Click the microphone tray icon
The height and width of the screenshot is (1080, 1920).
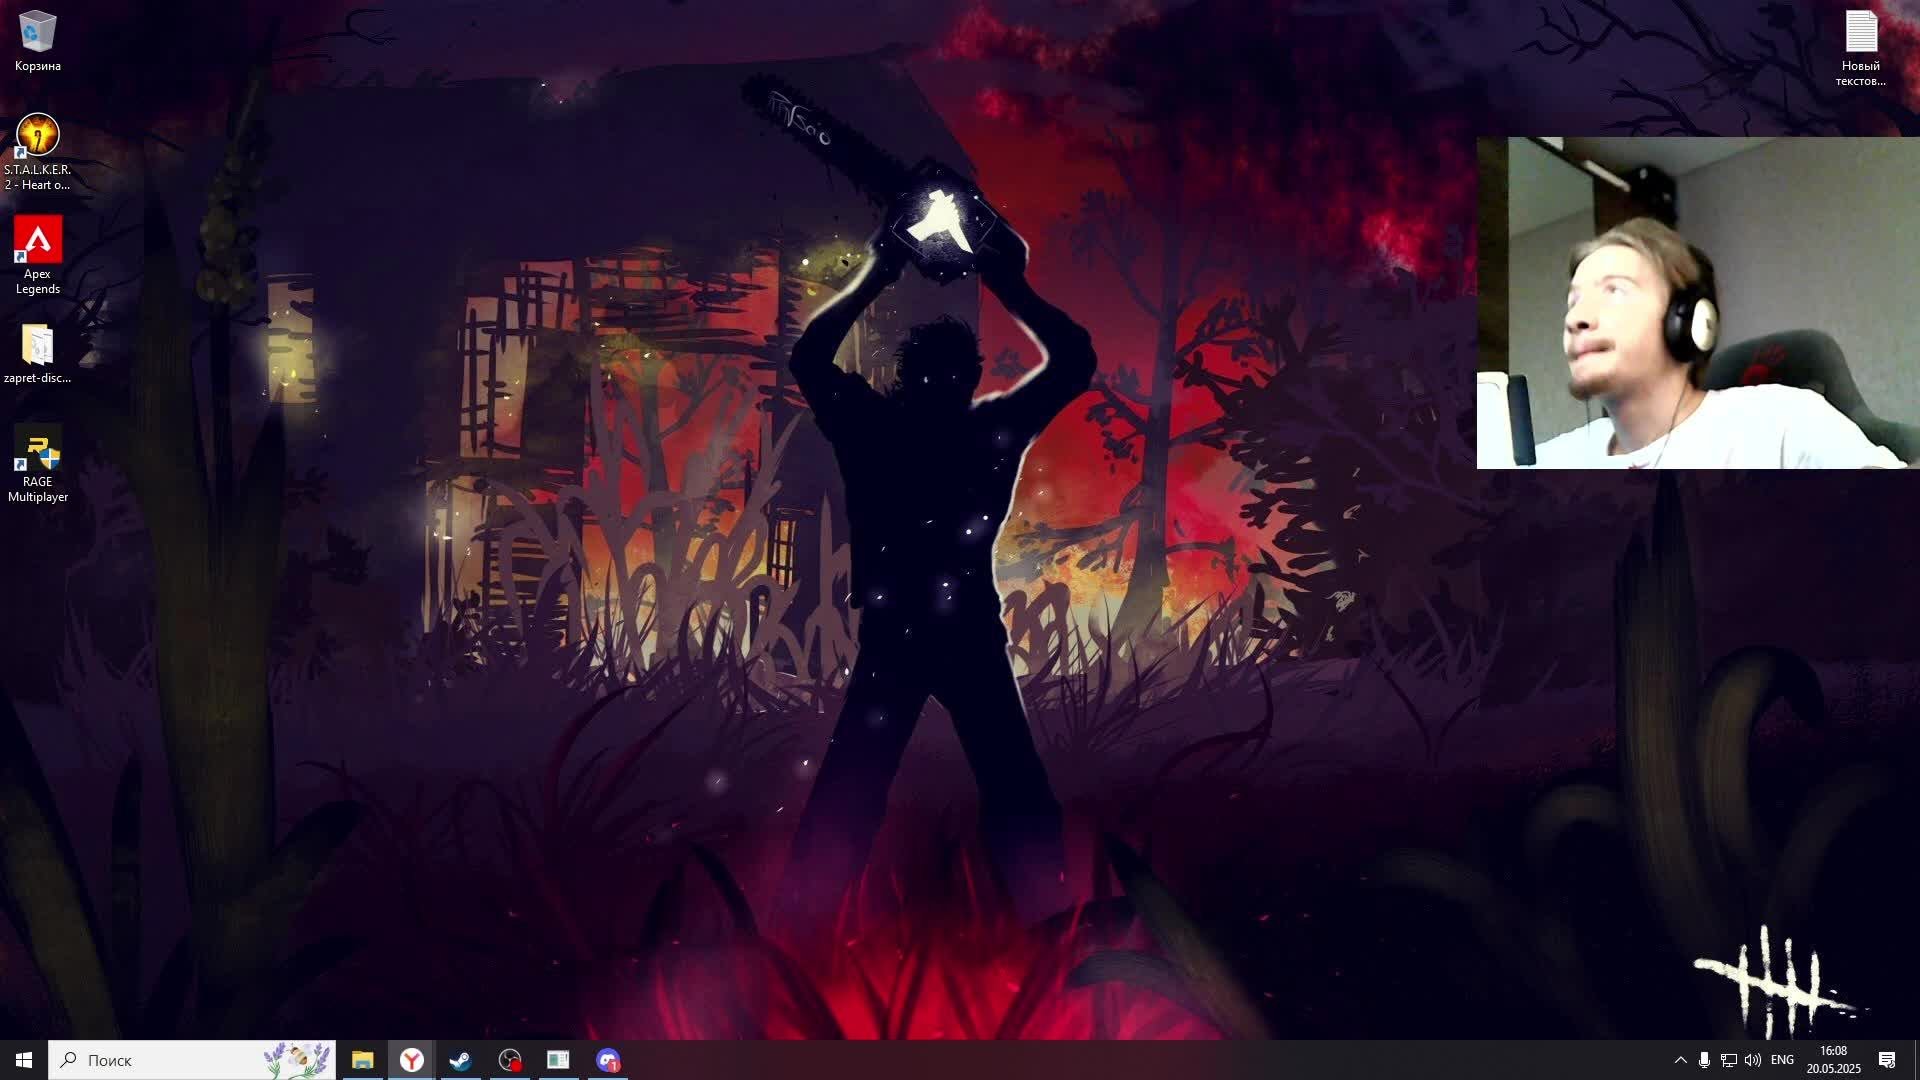pyautogui.click(x=1704, y=1060)
